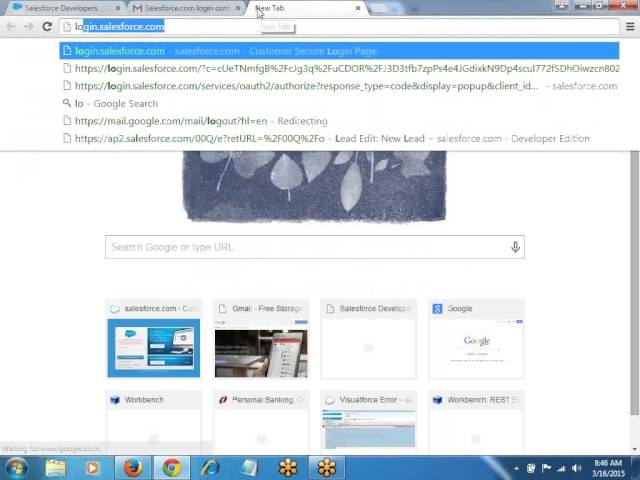640x480 pixels.
Task: Open the Workbench most-visited tile
Action: coord(153,422)
